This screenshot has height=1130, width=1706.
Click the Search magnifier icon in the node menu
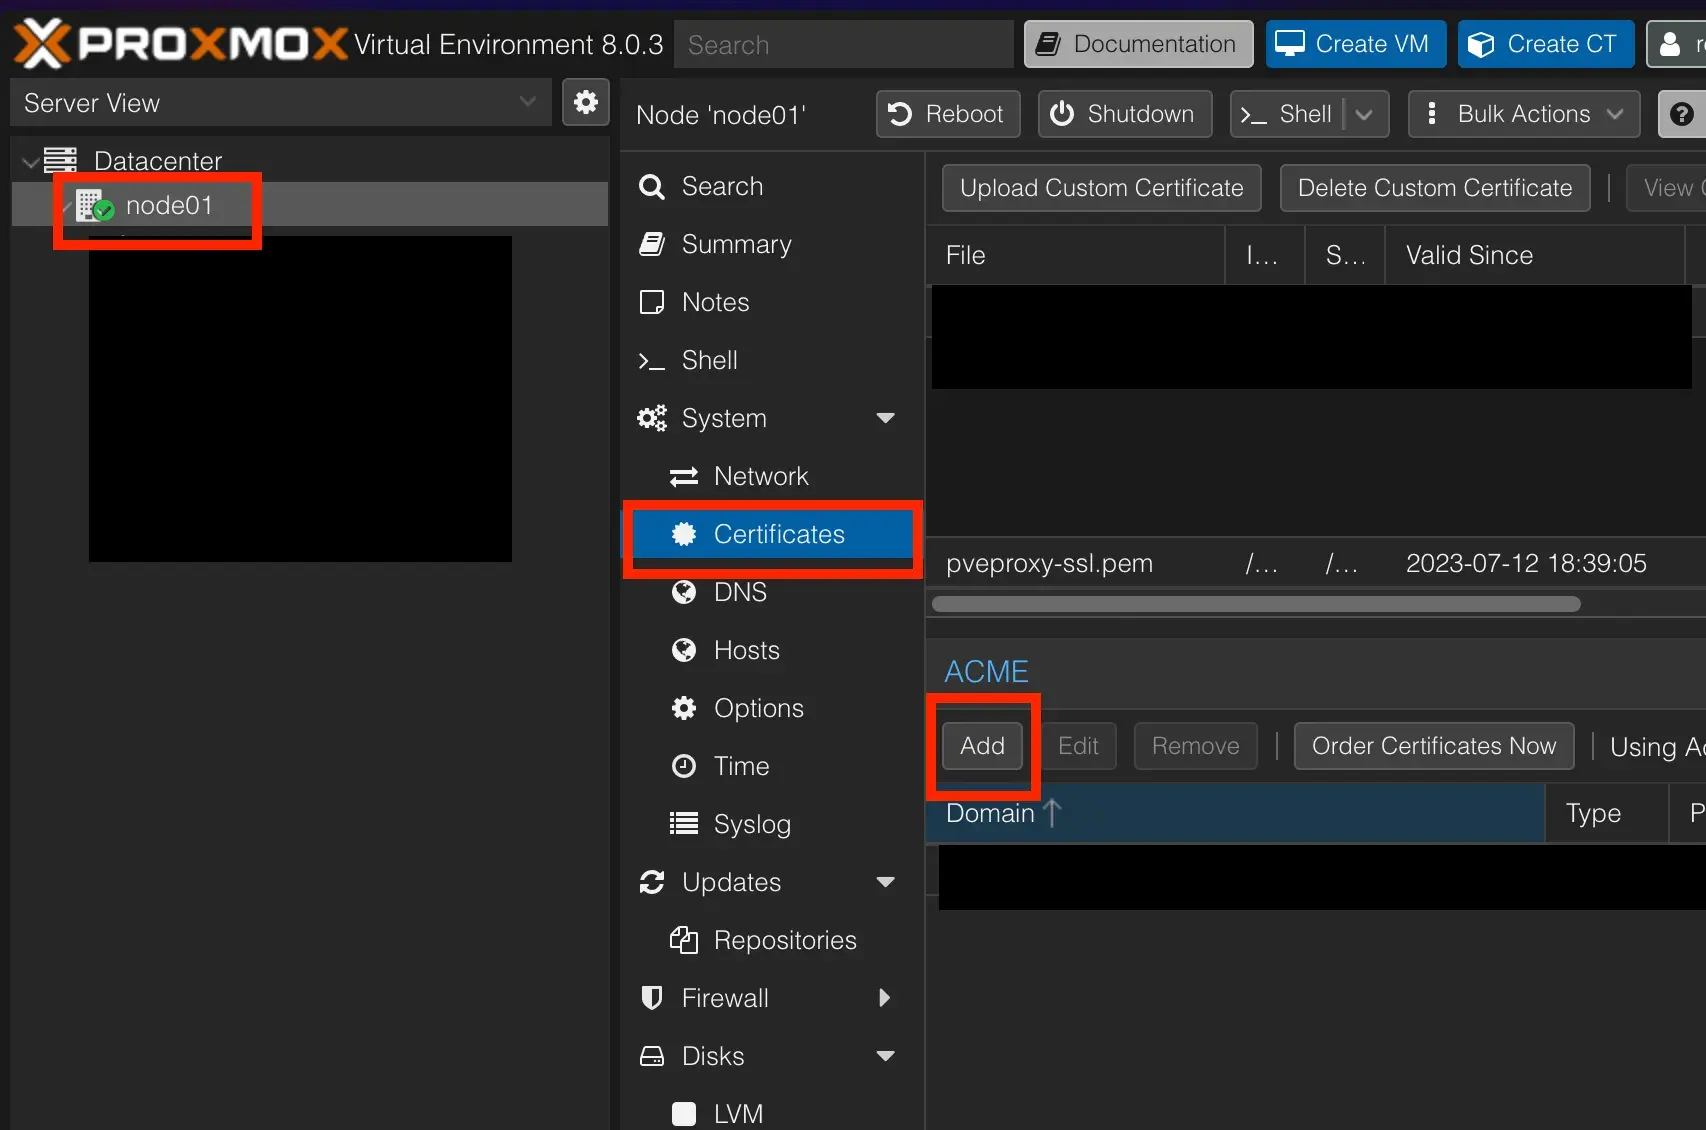652,187
